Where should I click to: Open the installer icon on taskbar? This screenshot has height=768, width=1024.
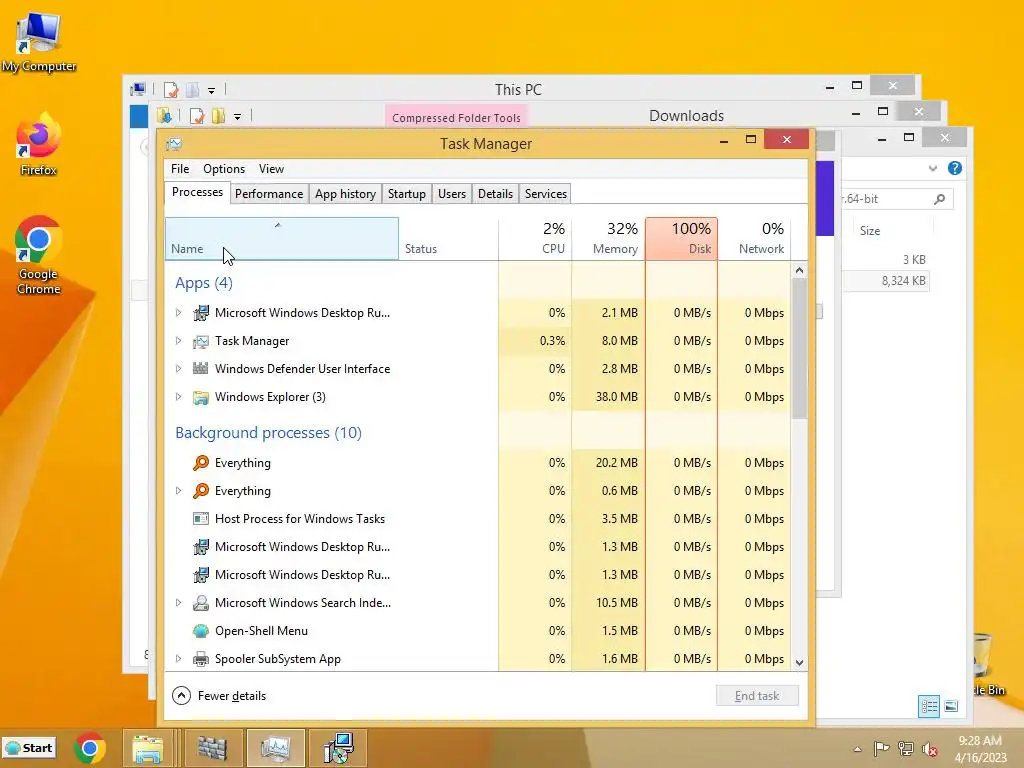pos(339,748)
